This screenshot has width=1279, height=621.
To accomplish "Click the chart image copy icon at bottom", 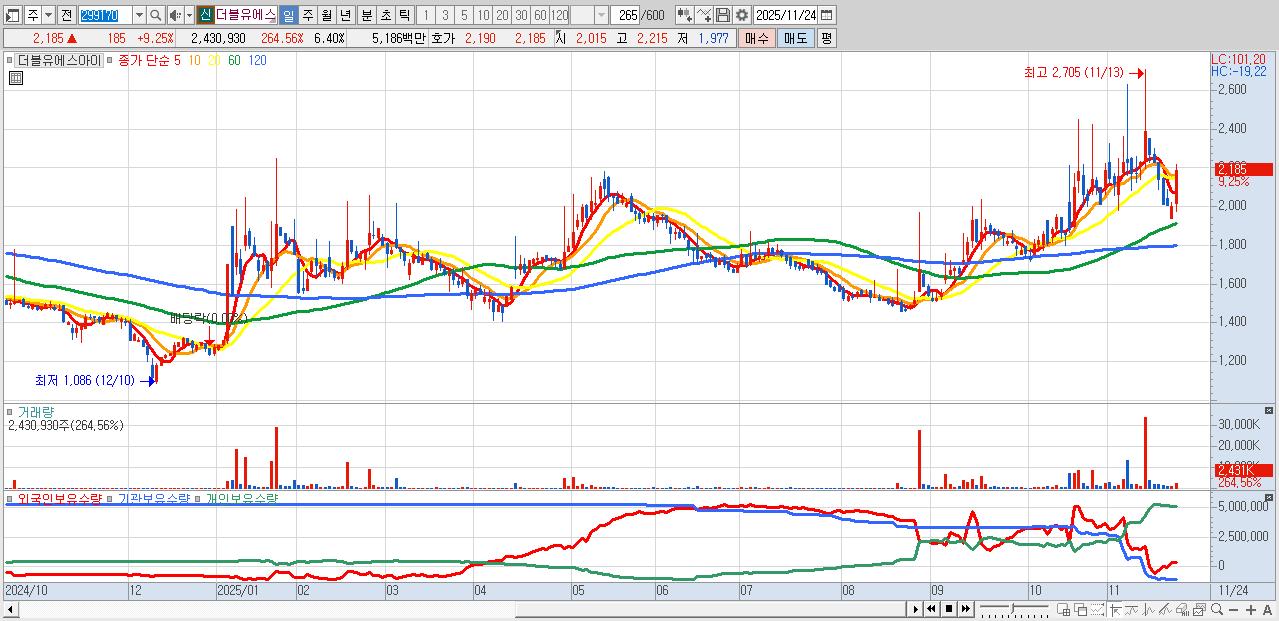I will pos(1200,610).
